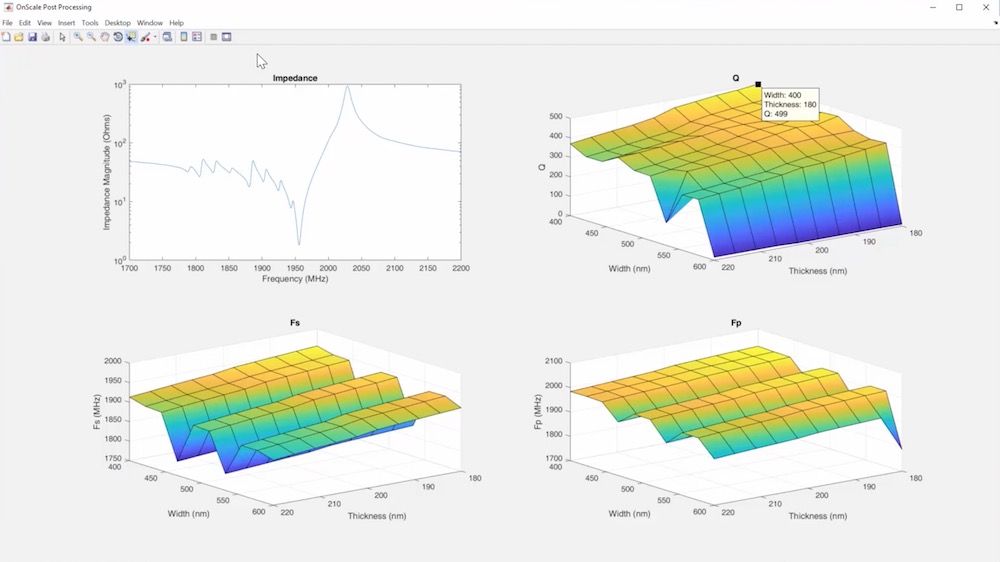Click the Print Figure icon
The image size is (1000, 562).
click(x=45, y=37)
